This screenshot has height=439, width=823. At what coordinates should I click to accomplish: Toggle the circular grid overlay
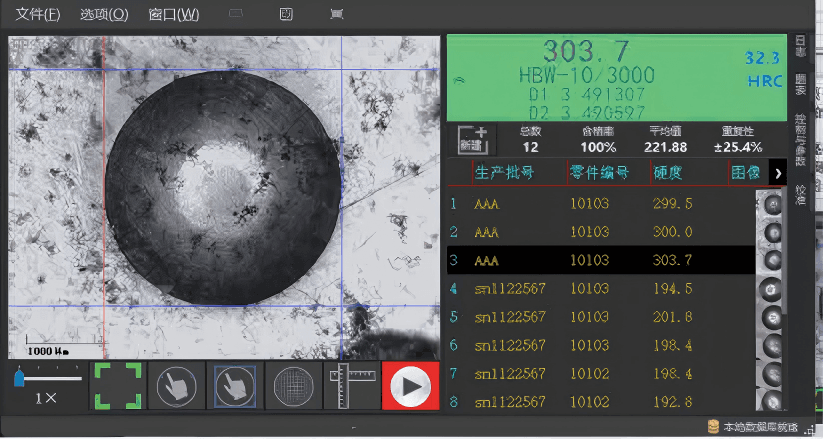point(292,386)
